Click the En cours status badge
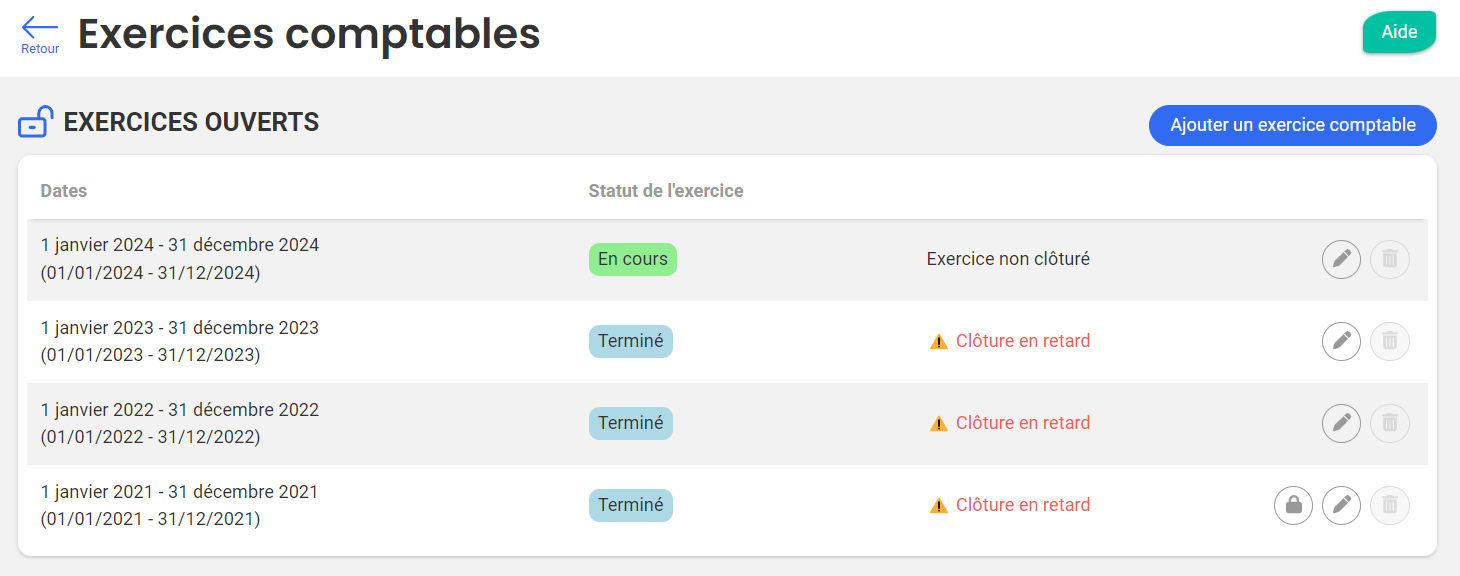This screenshot has height=576, width=1460. tap(632, 259)
